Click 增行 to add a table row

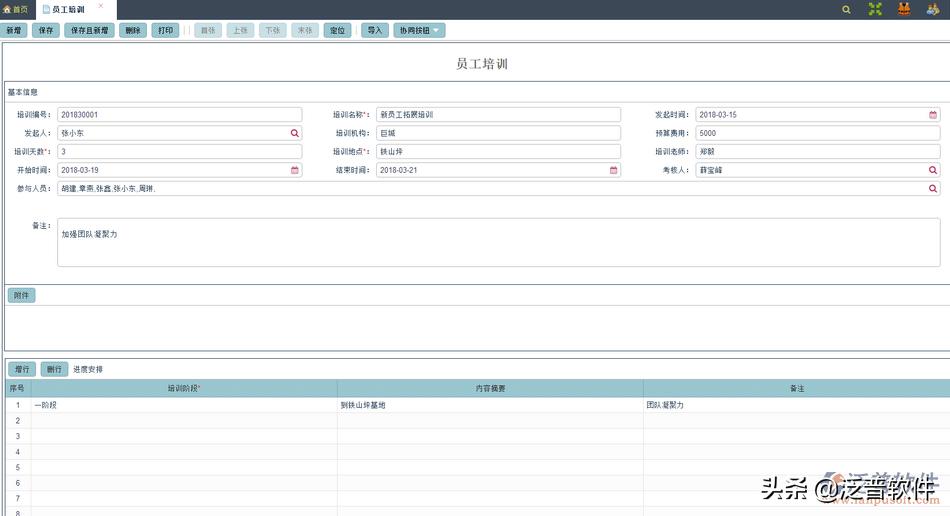pyautogui.click(x=22, y=369)
